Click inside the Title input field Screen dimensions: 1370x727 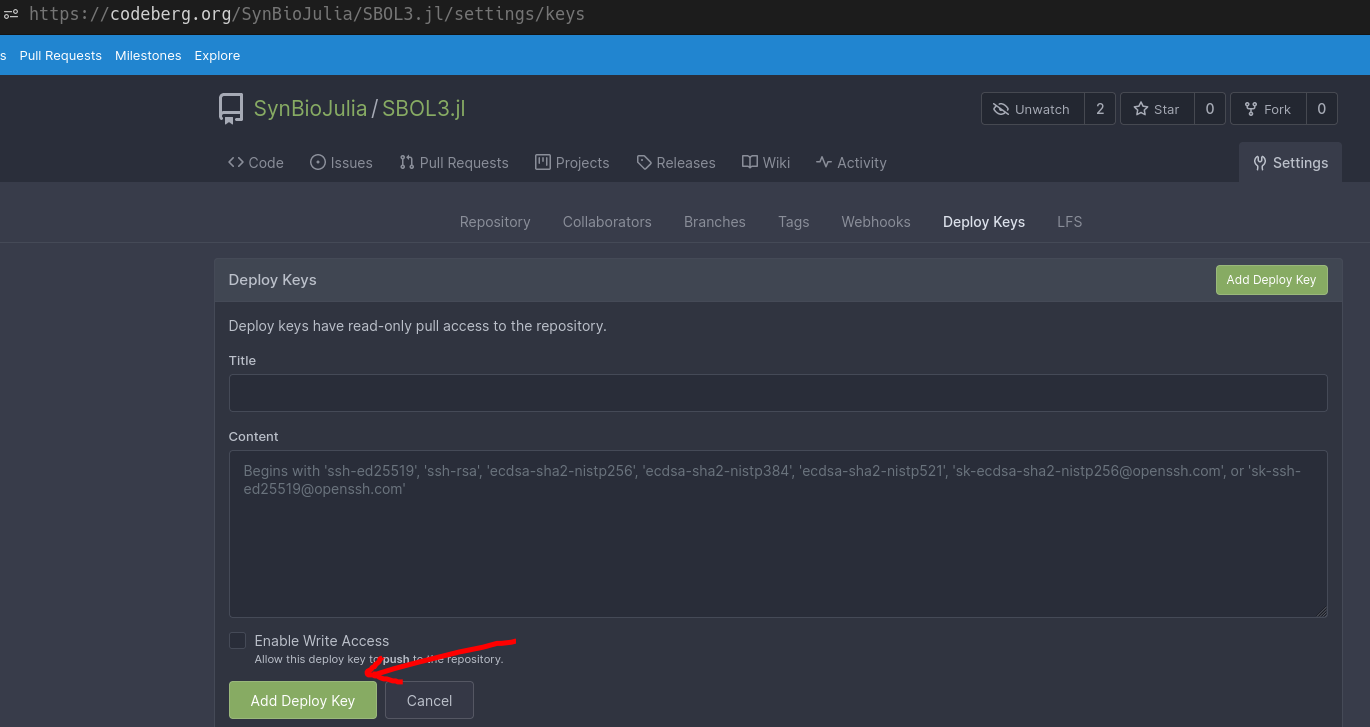(778, 392)
